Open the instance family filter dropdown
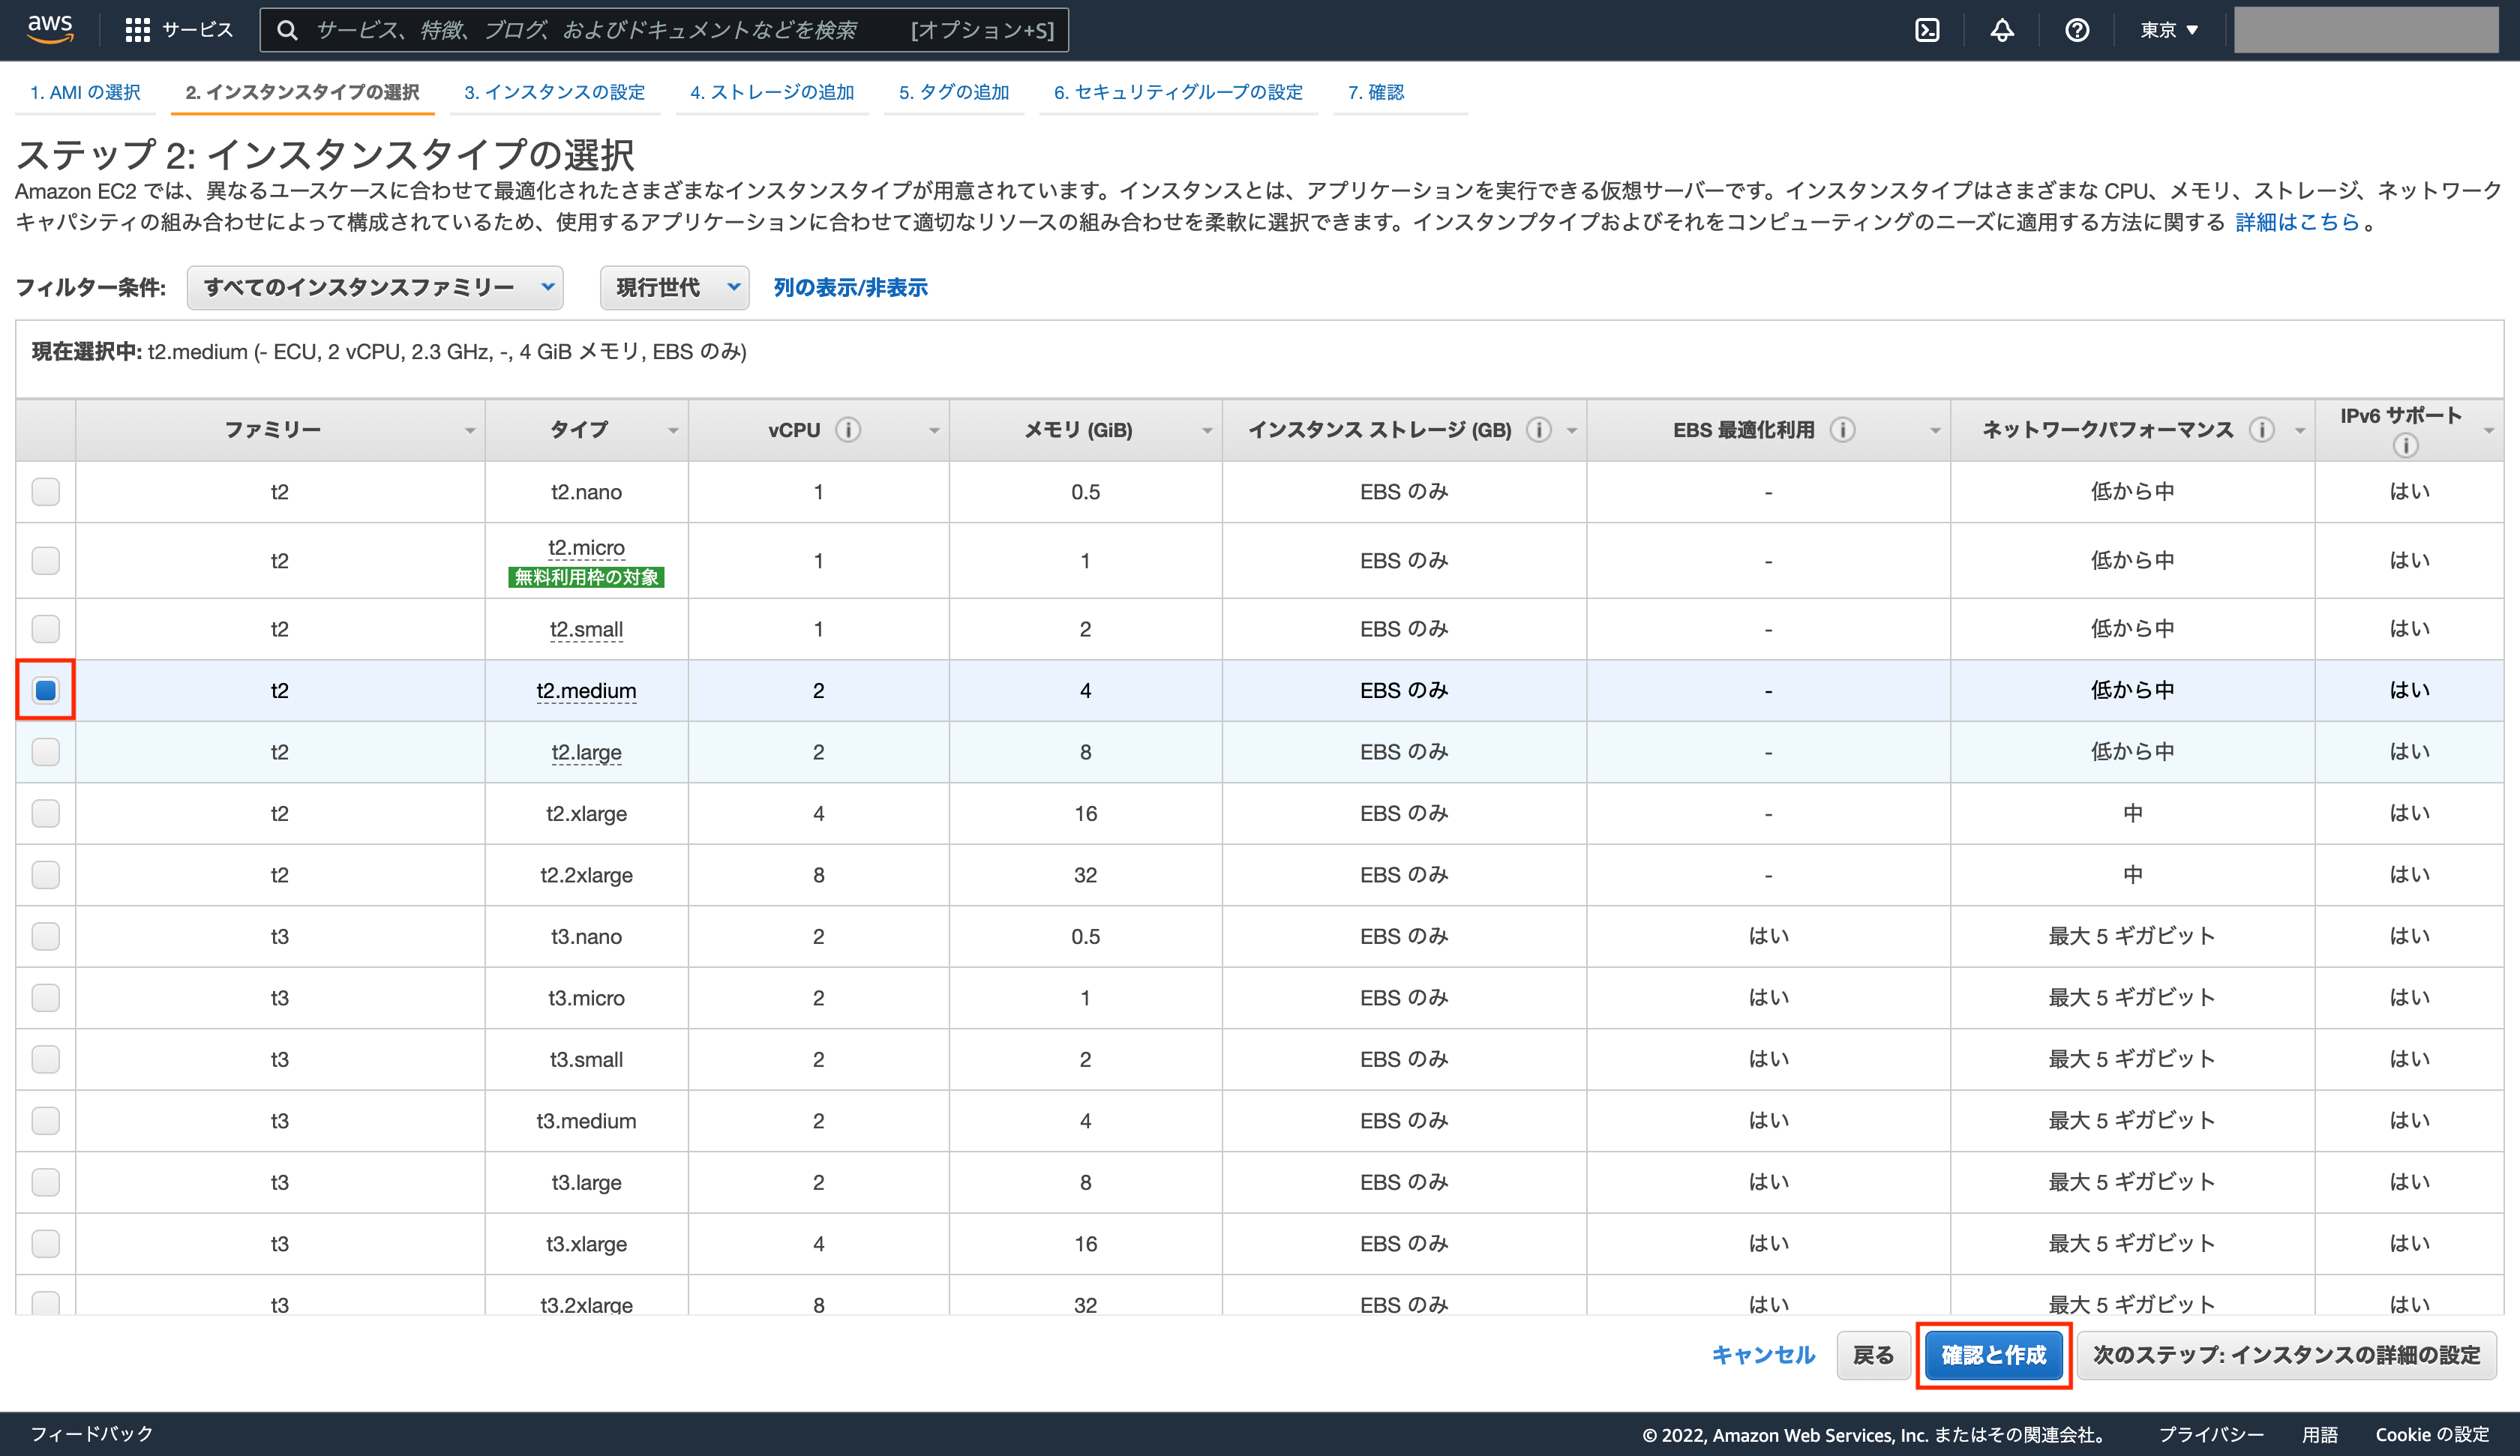 [375, 288]
